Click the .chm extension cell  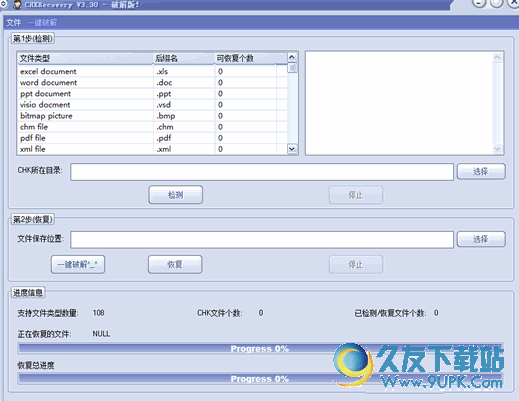[x=165, y=127]
